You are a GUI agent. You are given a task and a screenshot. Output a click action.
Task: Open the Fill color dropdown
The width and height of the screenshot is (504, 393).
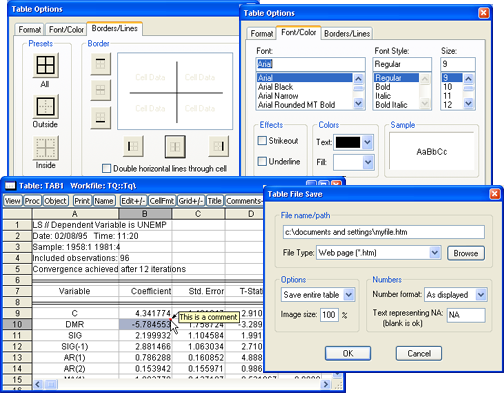pyautogui.click(x=367, y=162)
